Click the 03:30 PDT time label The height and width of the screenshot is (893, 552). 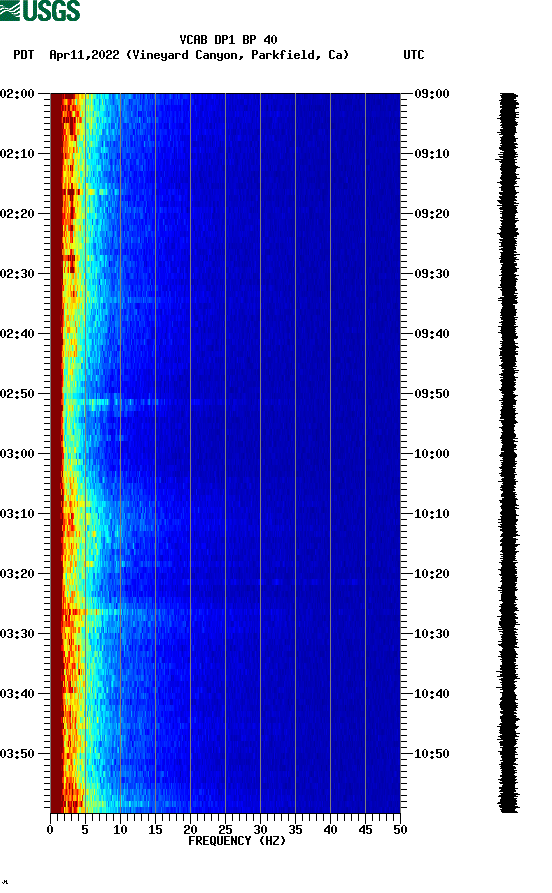[17, 634]
